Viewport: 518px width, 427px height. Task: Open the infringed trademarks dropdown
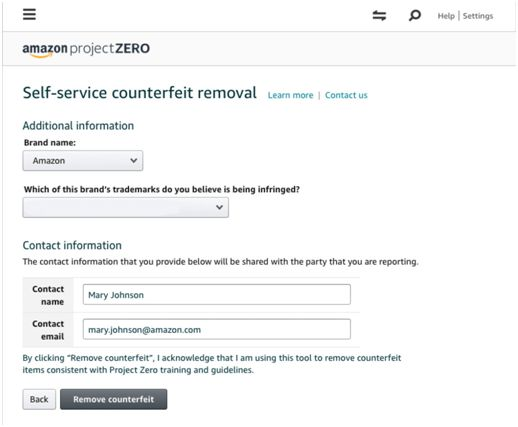pos(126,207)
